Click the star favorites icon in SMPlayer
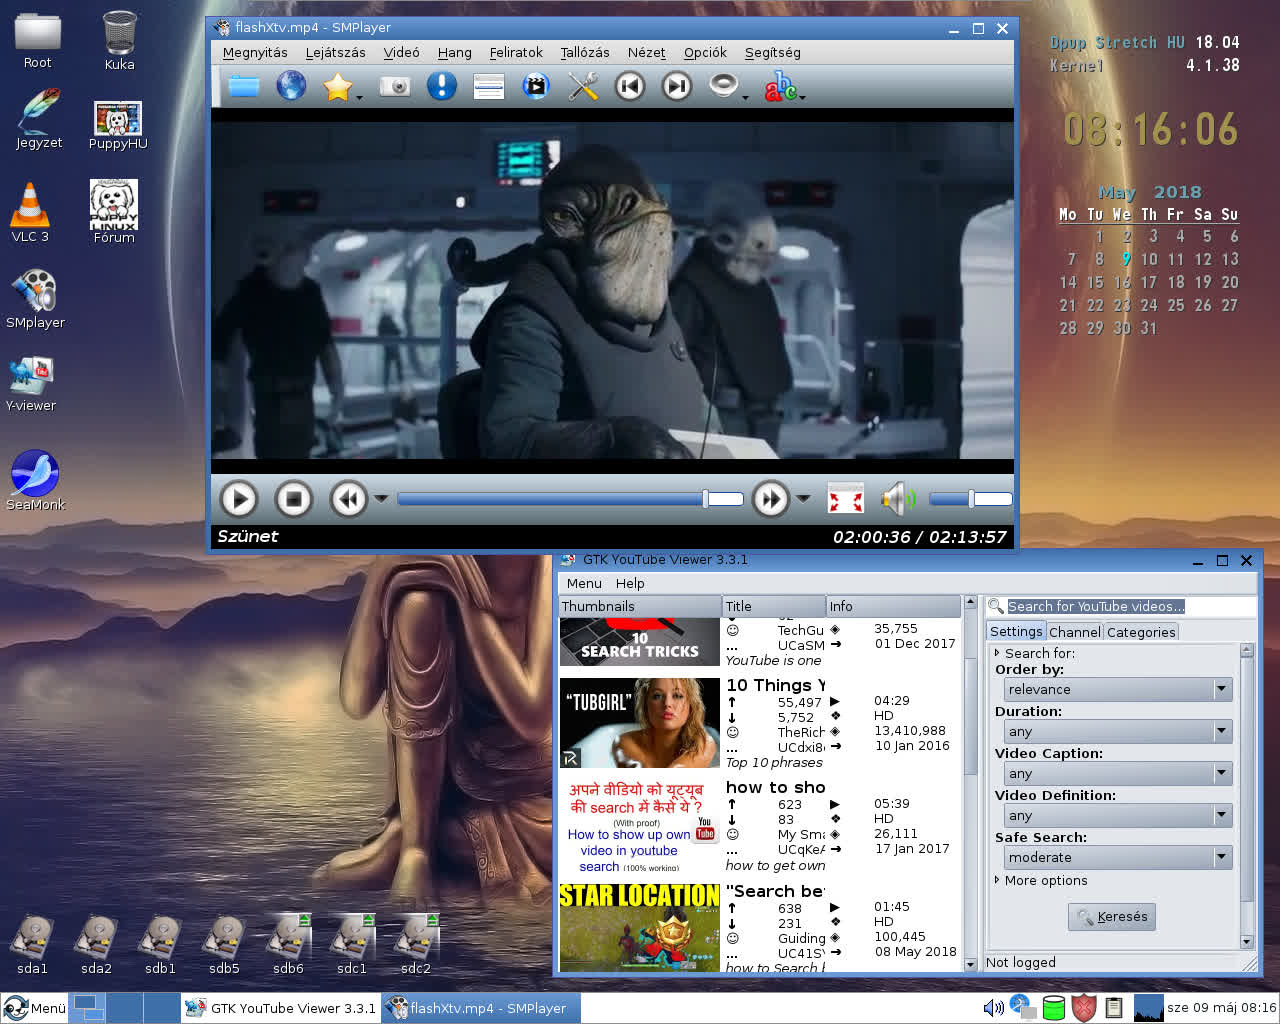This screenshot has width=1280, height=1024. [338, 87]
